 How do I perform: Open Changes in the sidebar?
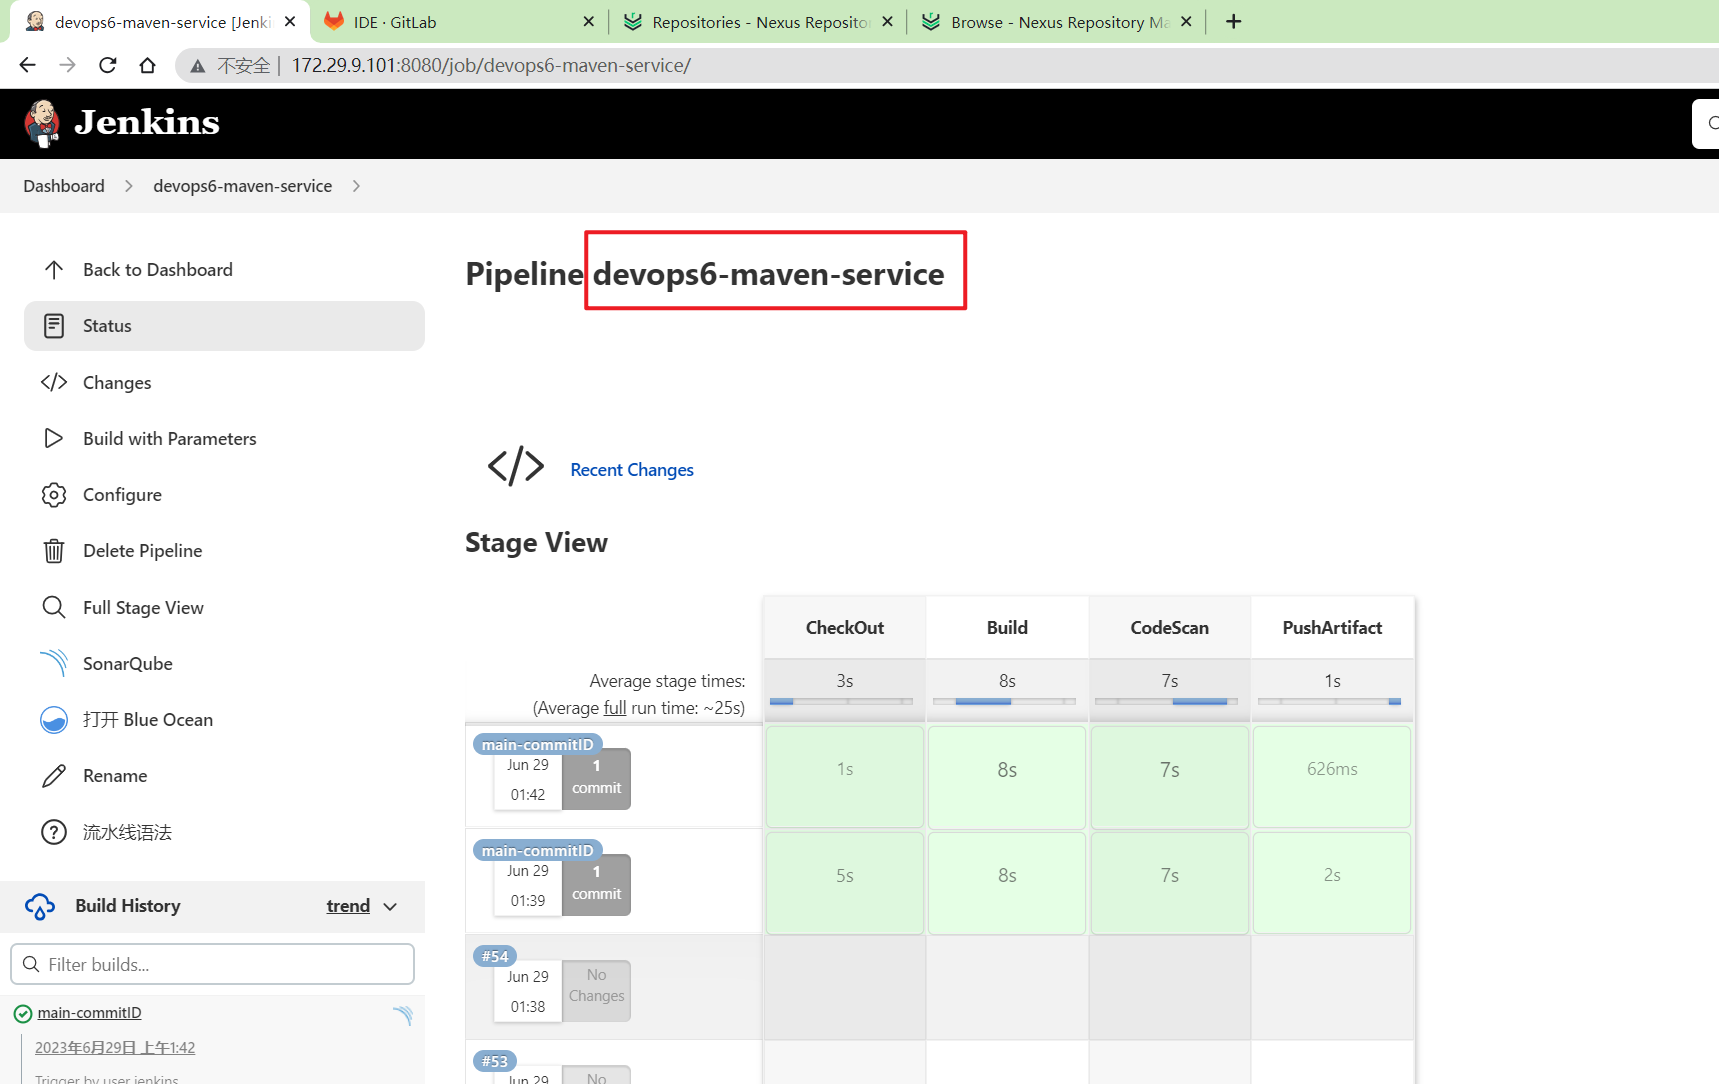point(117,383)
